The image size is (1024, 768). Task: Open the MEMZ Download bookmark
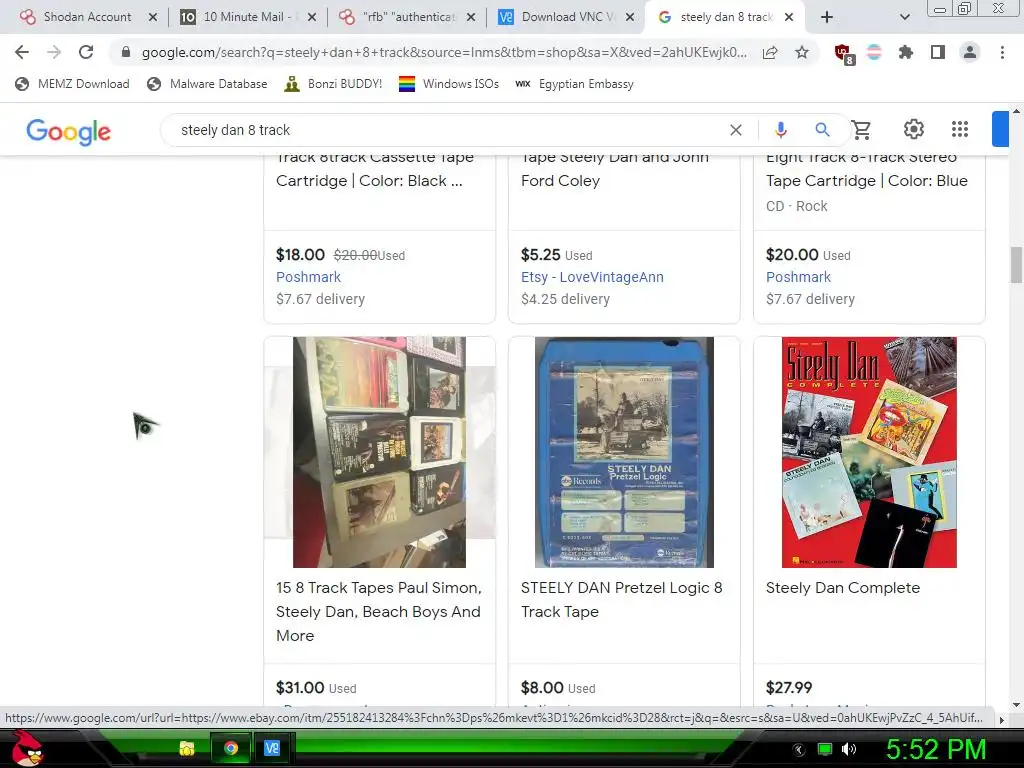(72, 84)
